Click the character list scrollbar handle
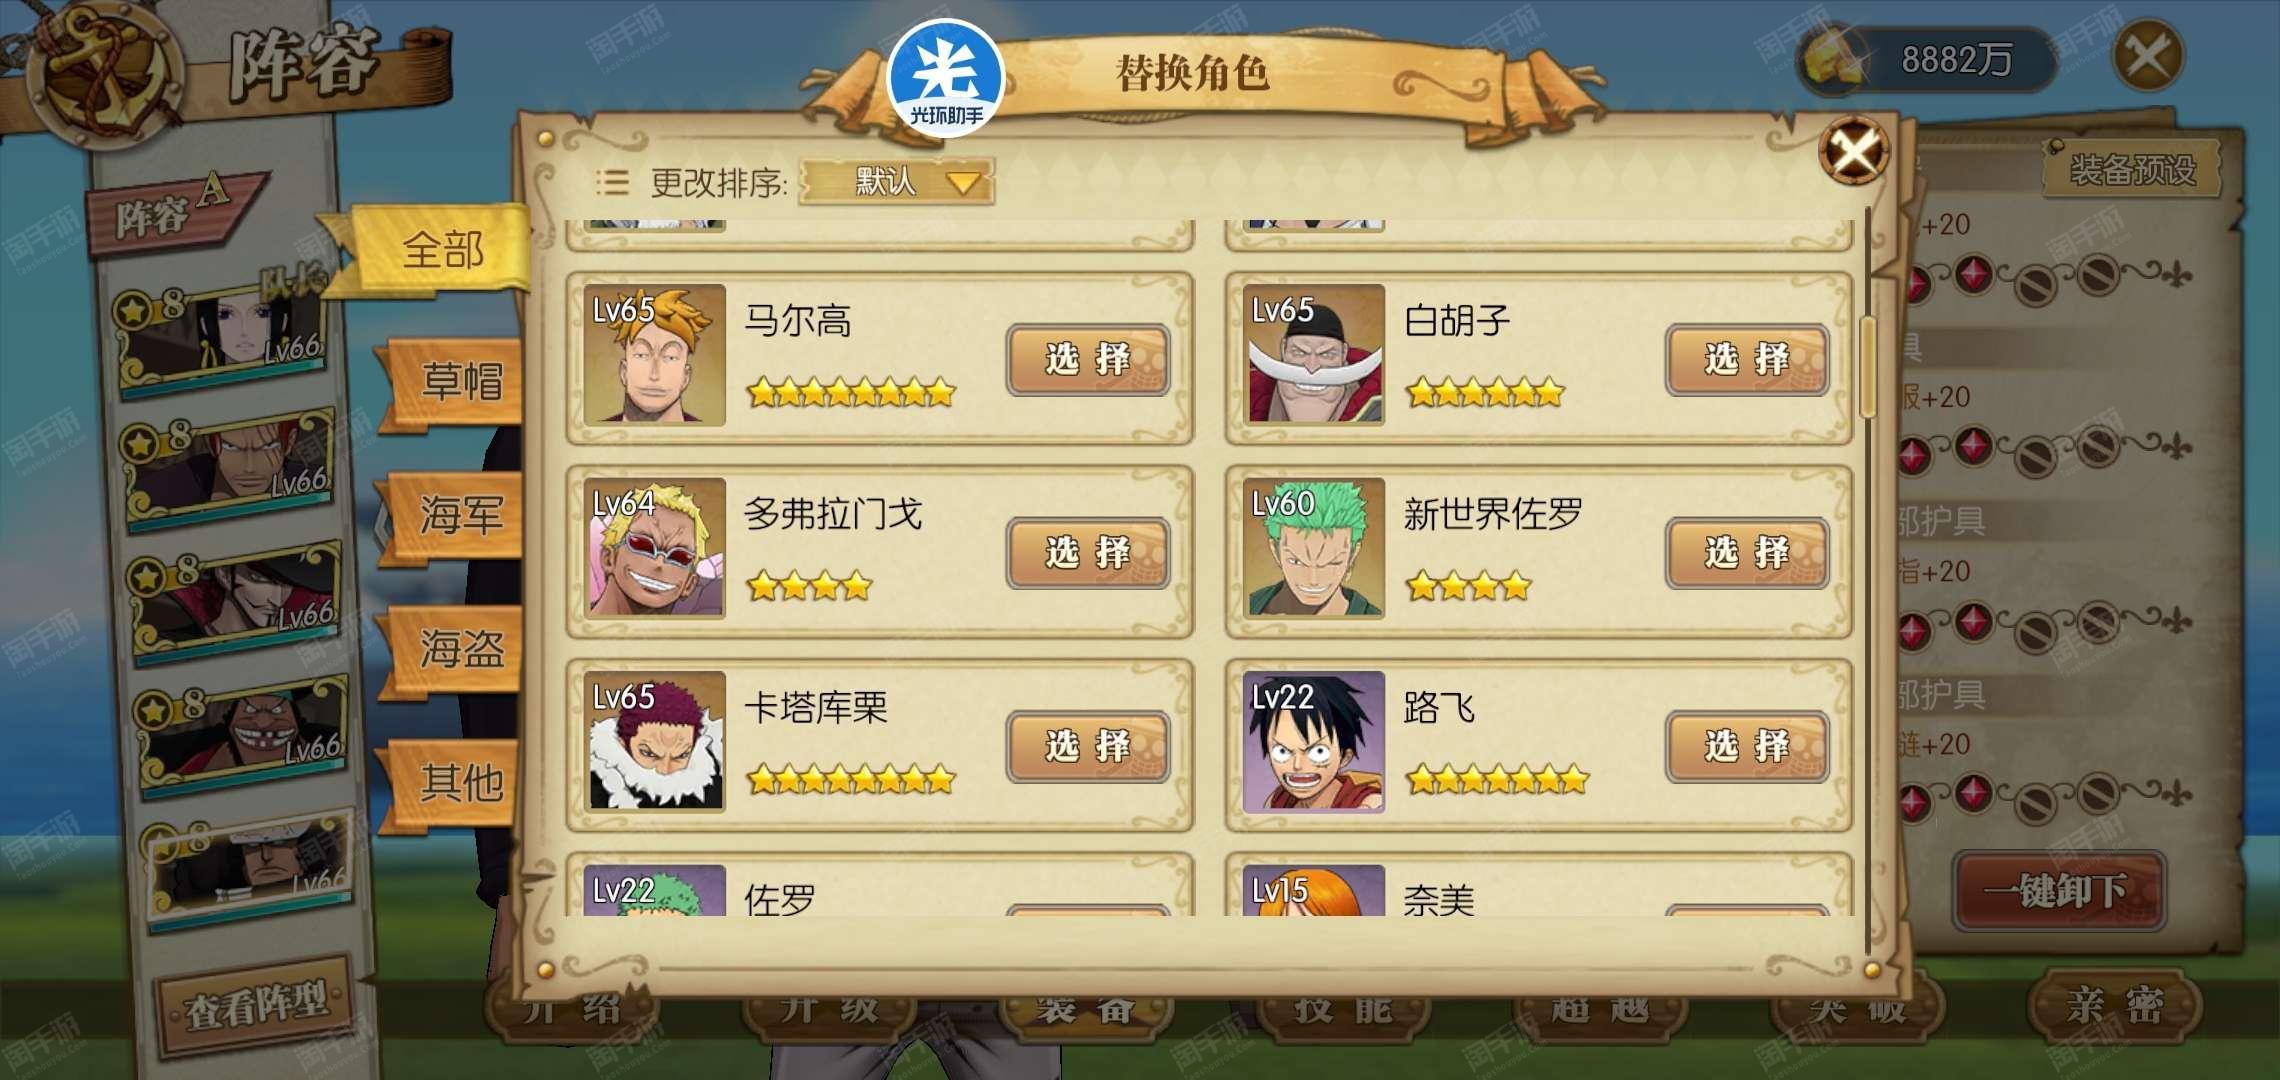2280x1080 pixels. (1867, 367)
